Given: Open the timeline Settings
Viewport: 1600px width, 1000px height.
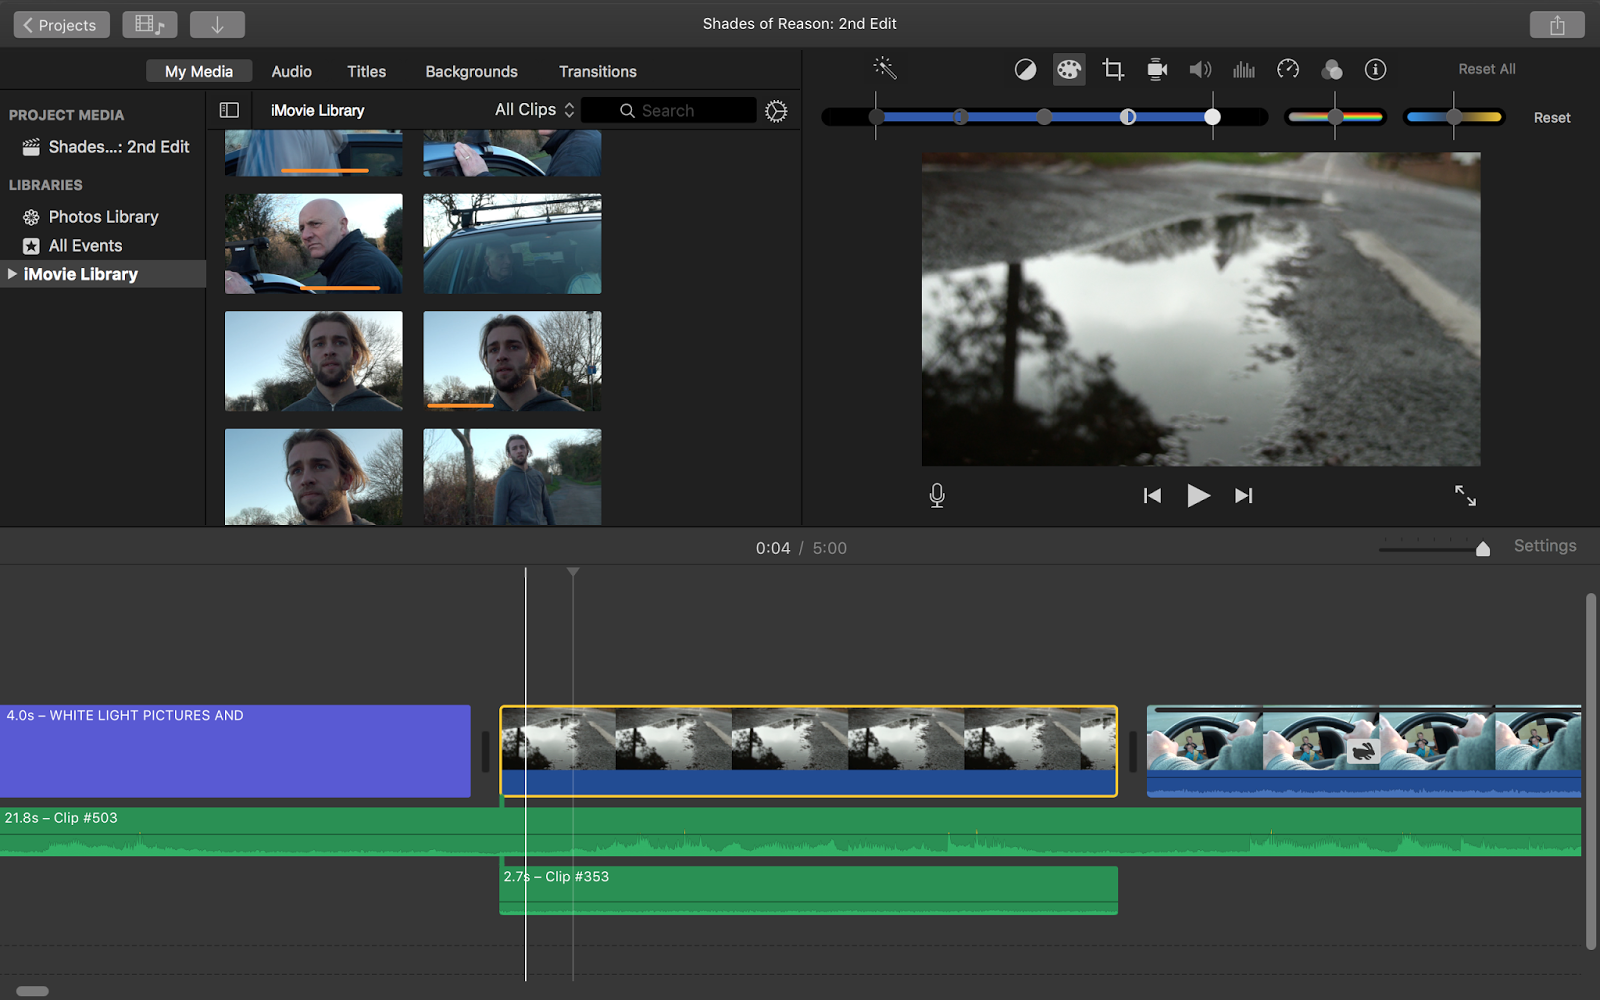Looking at the screenshot, I should [x=1544, y=546].
